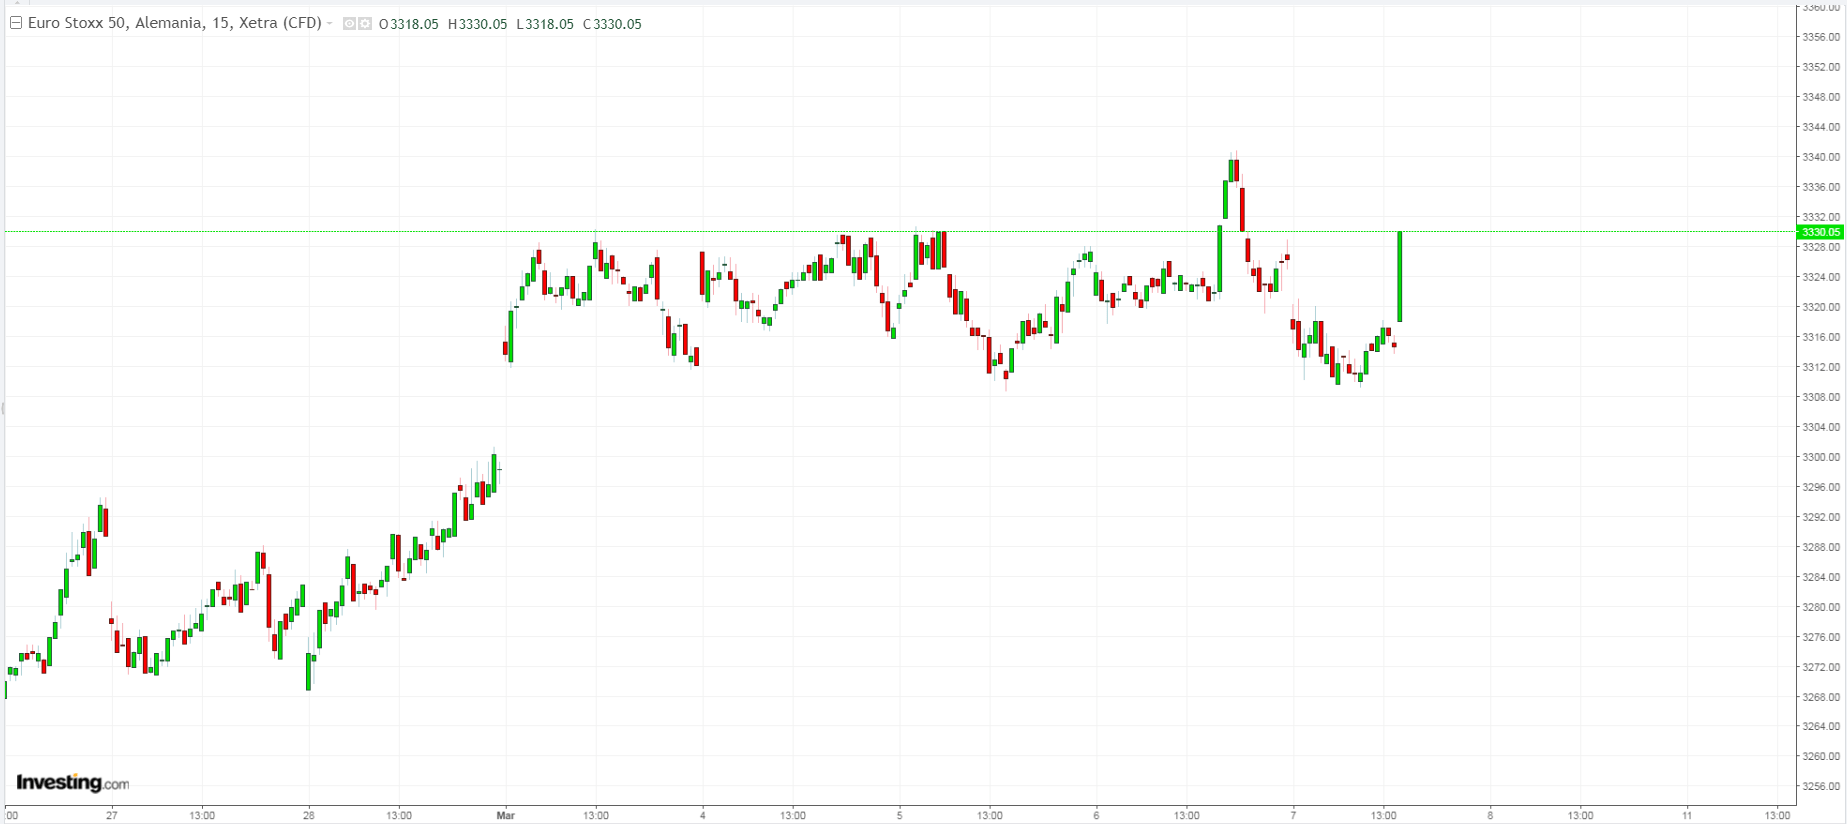Open series settings via the gear icon
Screen dimensions: 1847x824
(365, 24)
